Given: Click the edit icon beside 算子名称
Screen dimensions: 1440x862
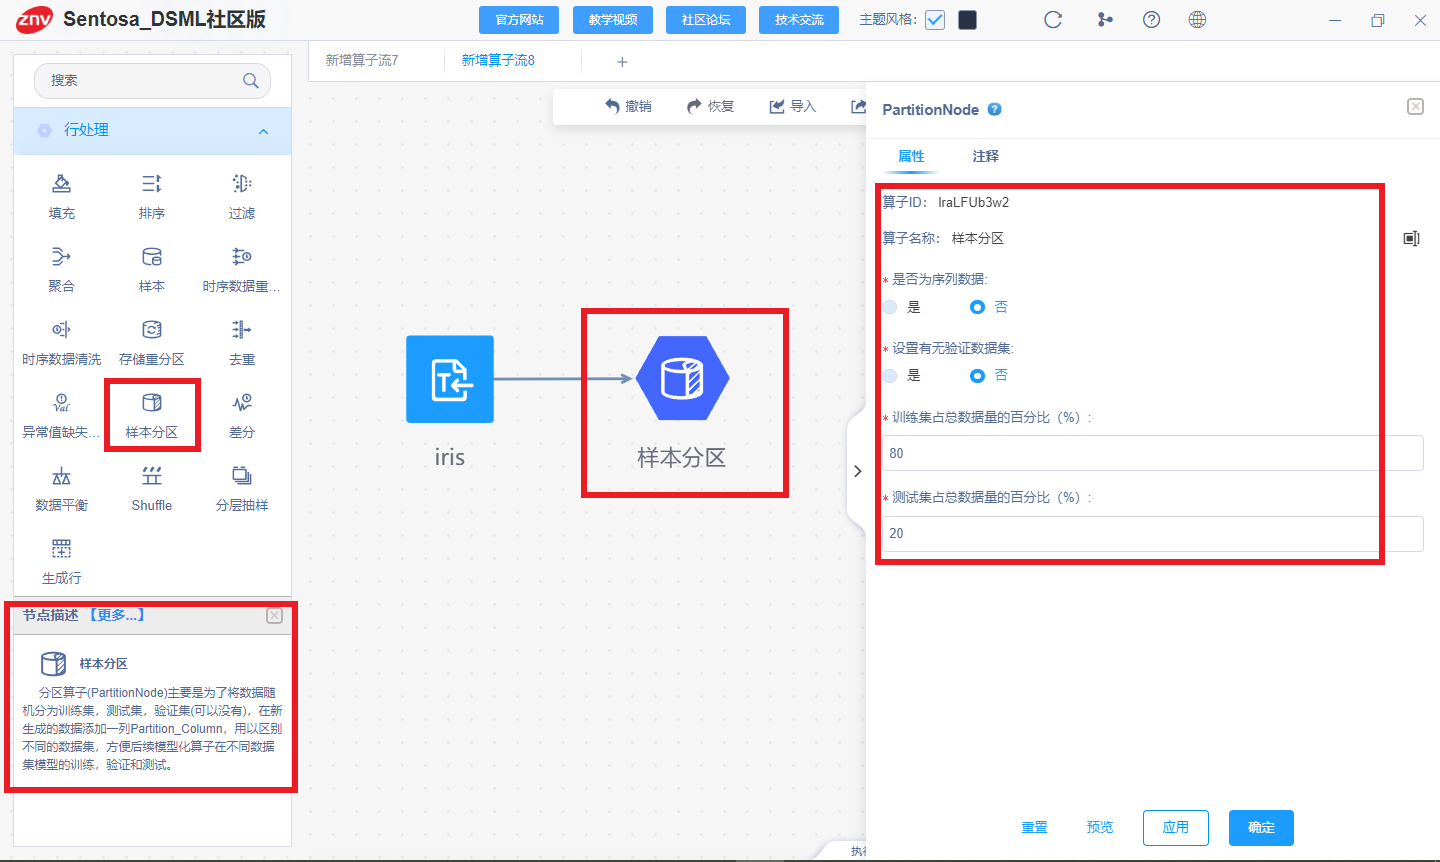Looking at the screenshot, I should (x=1411, y=238).
